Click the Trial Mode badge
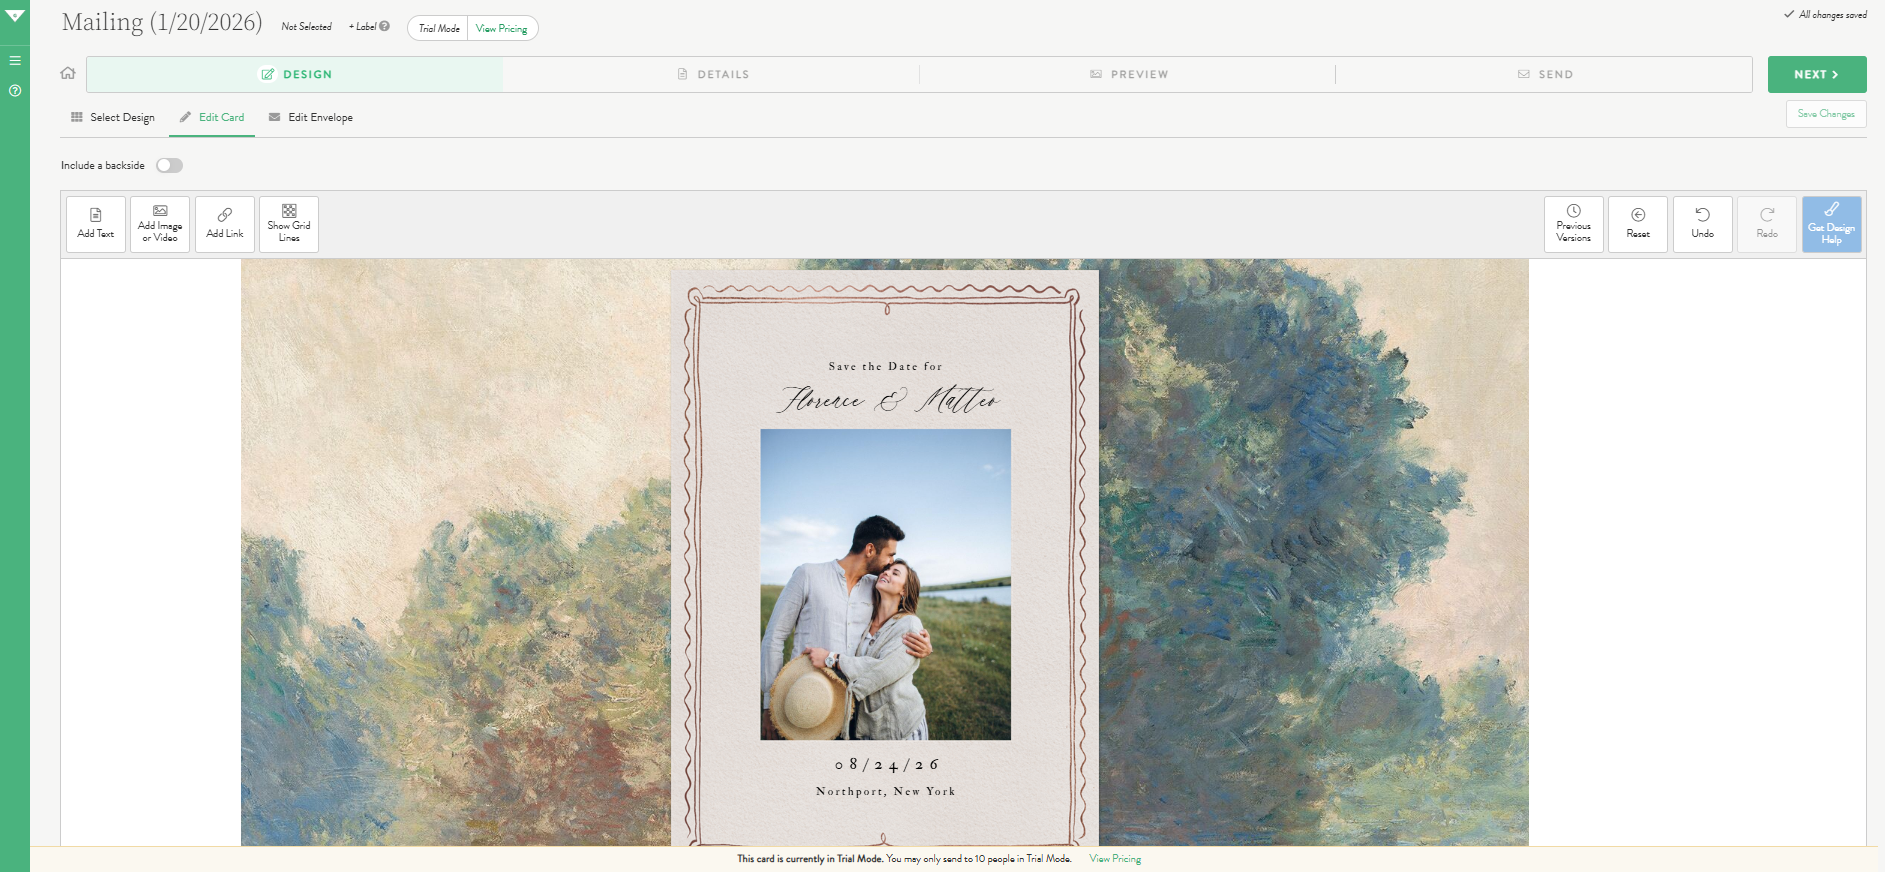Viewport: 1885px width, 872px height. coord(439,28)
